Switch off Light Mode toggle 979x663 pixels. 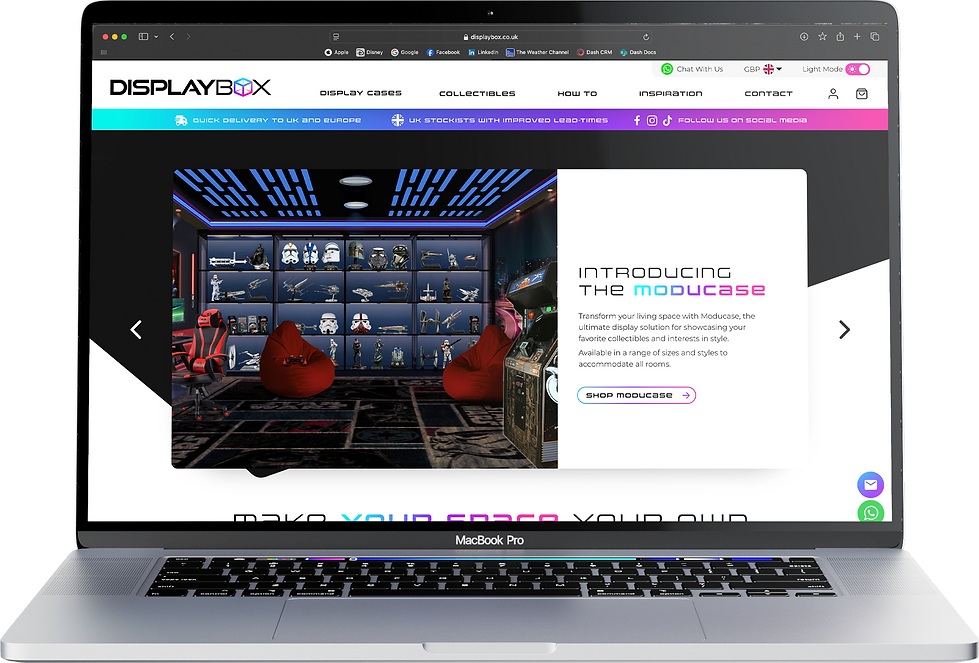858,68
